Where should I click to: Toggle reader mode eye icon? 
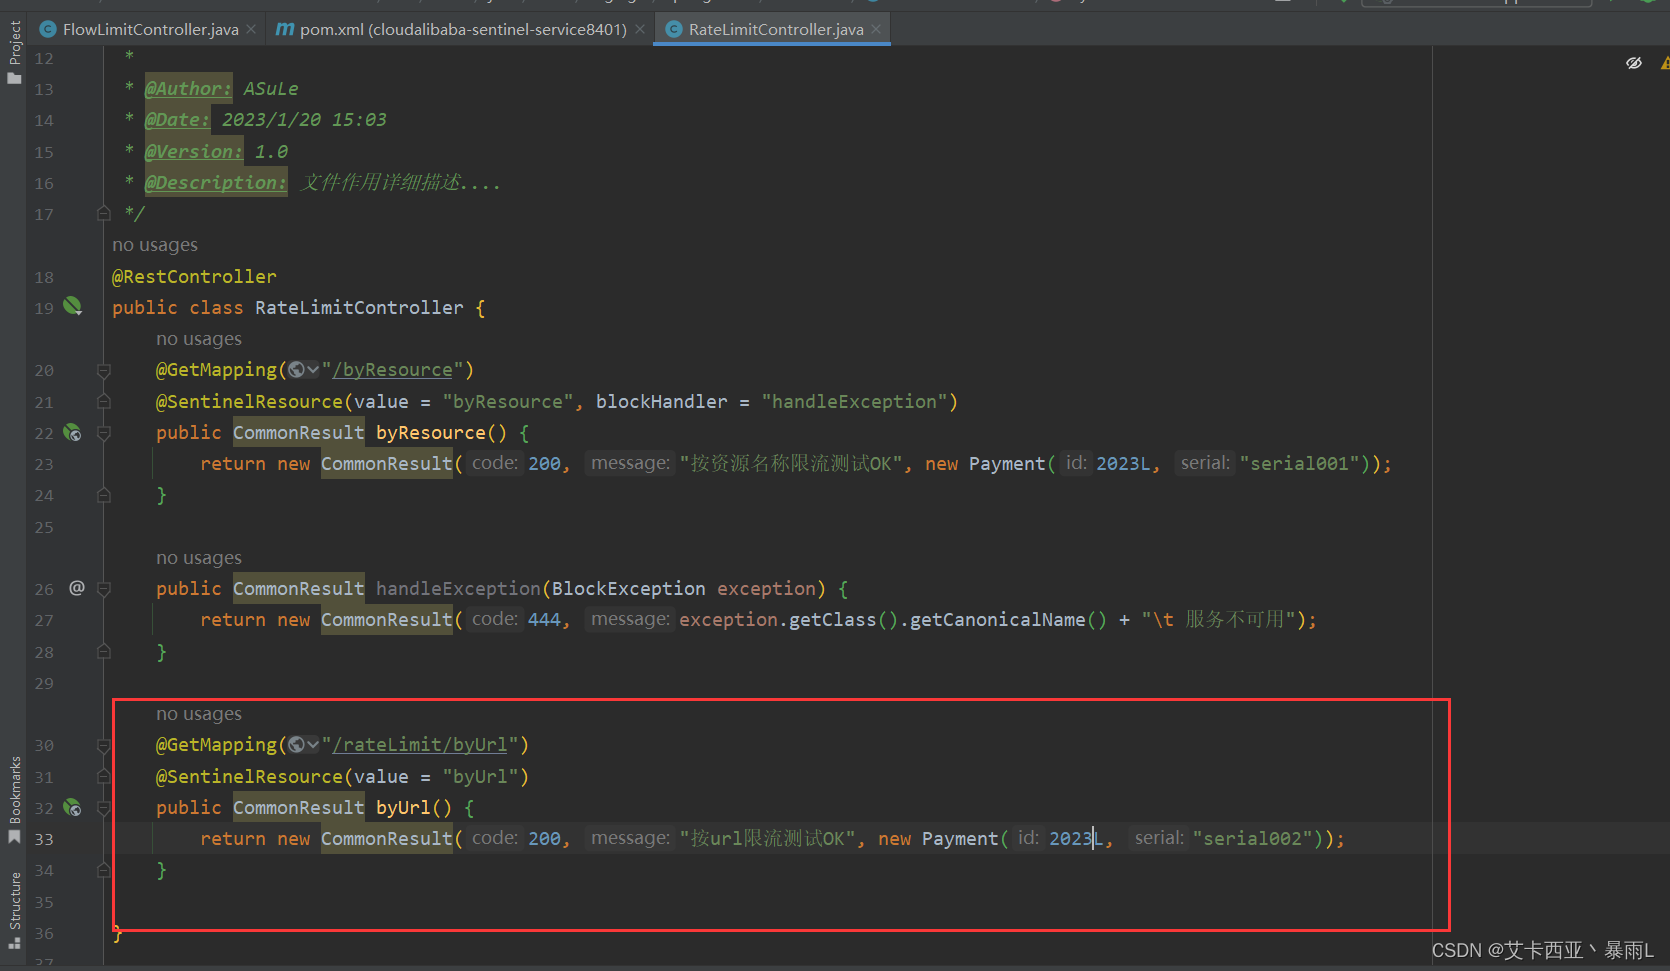tap(1634, 63)
